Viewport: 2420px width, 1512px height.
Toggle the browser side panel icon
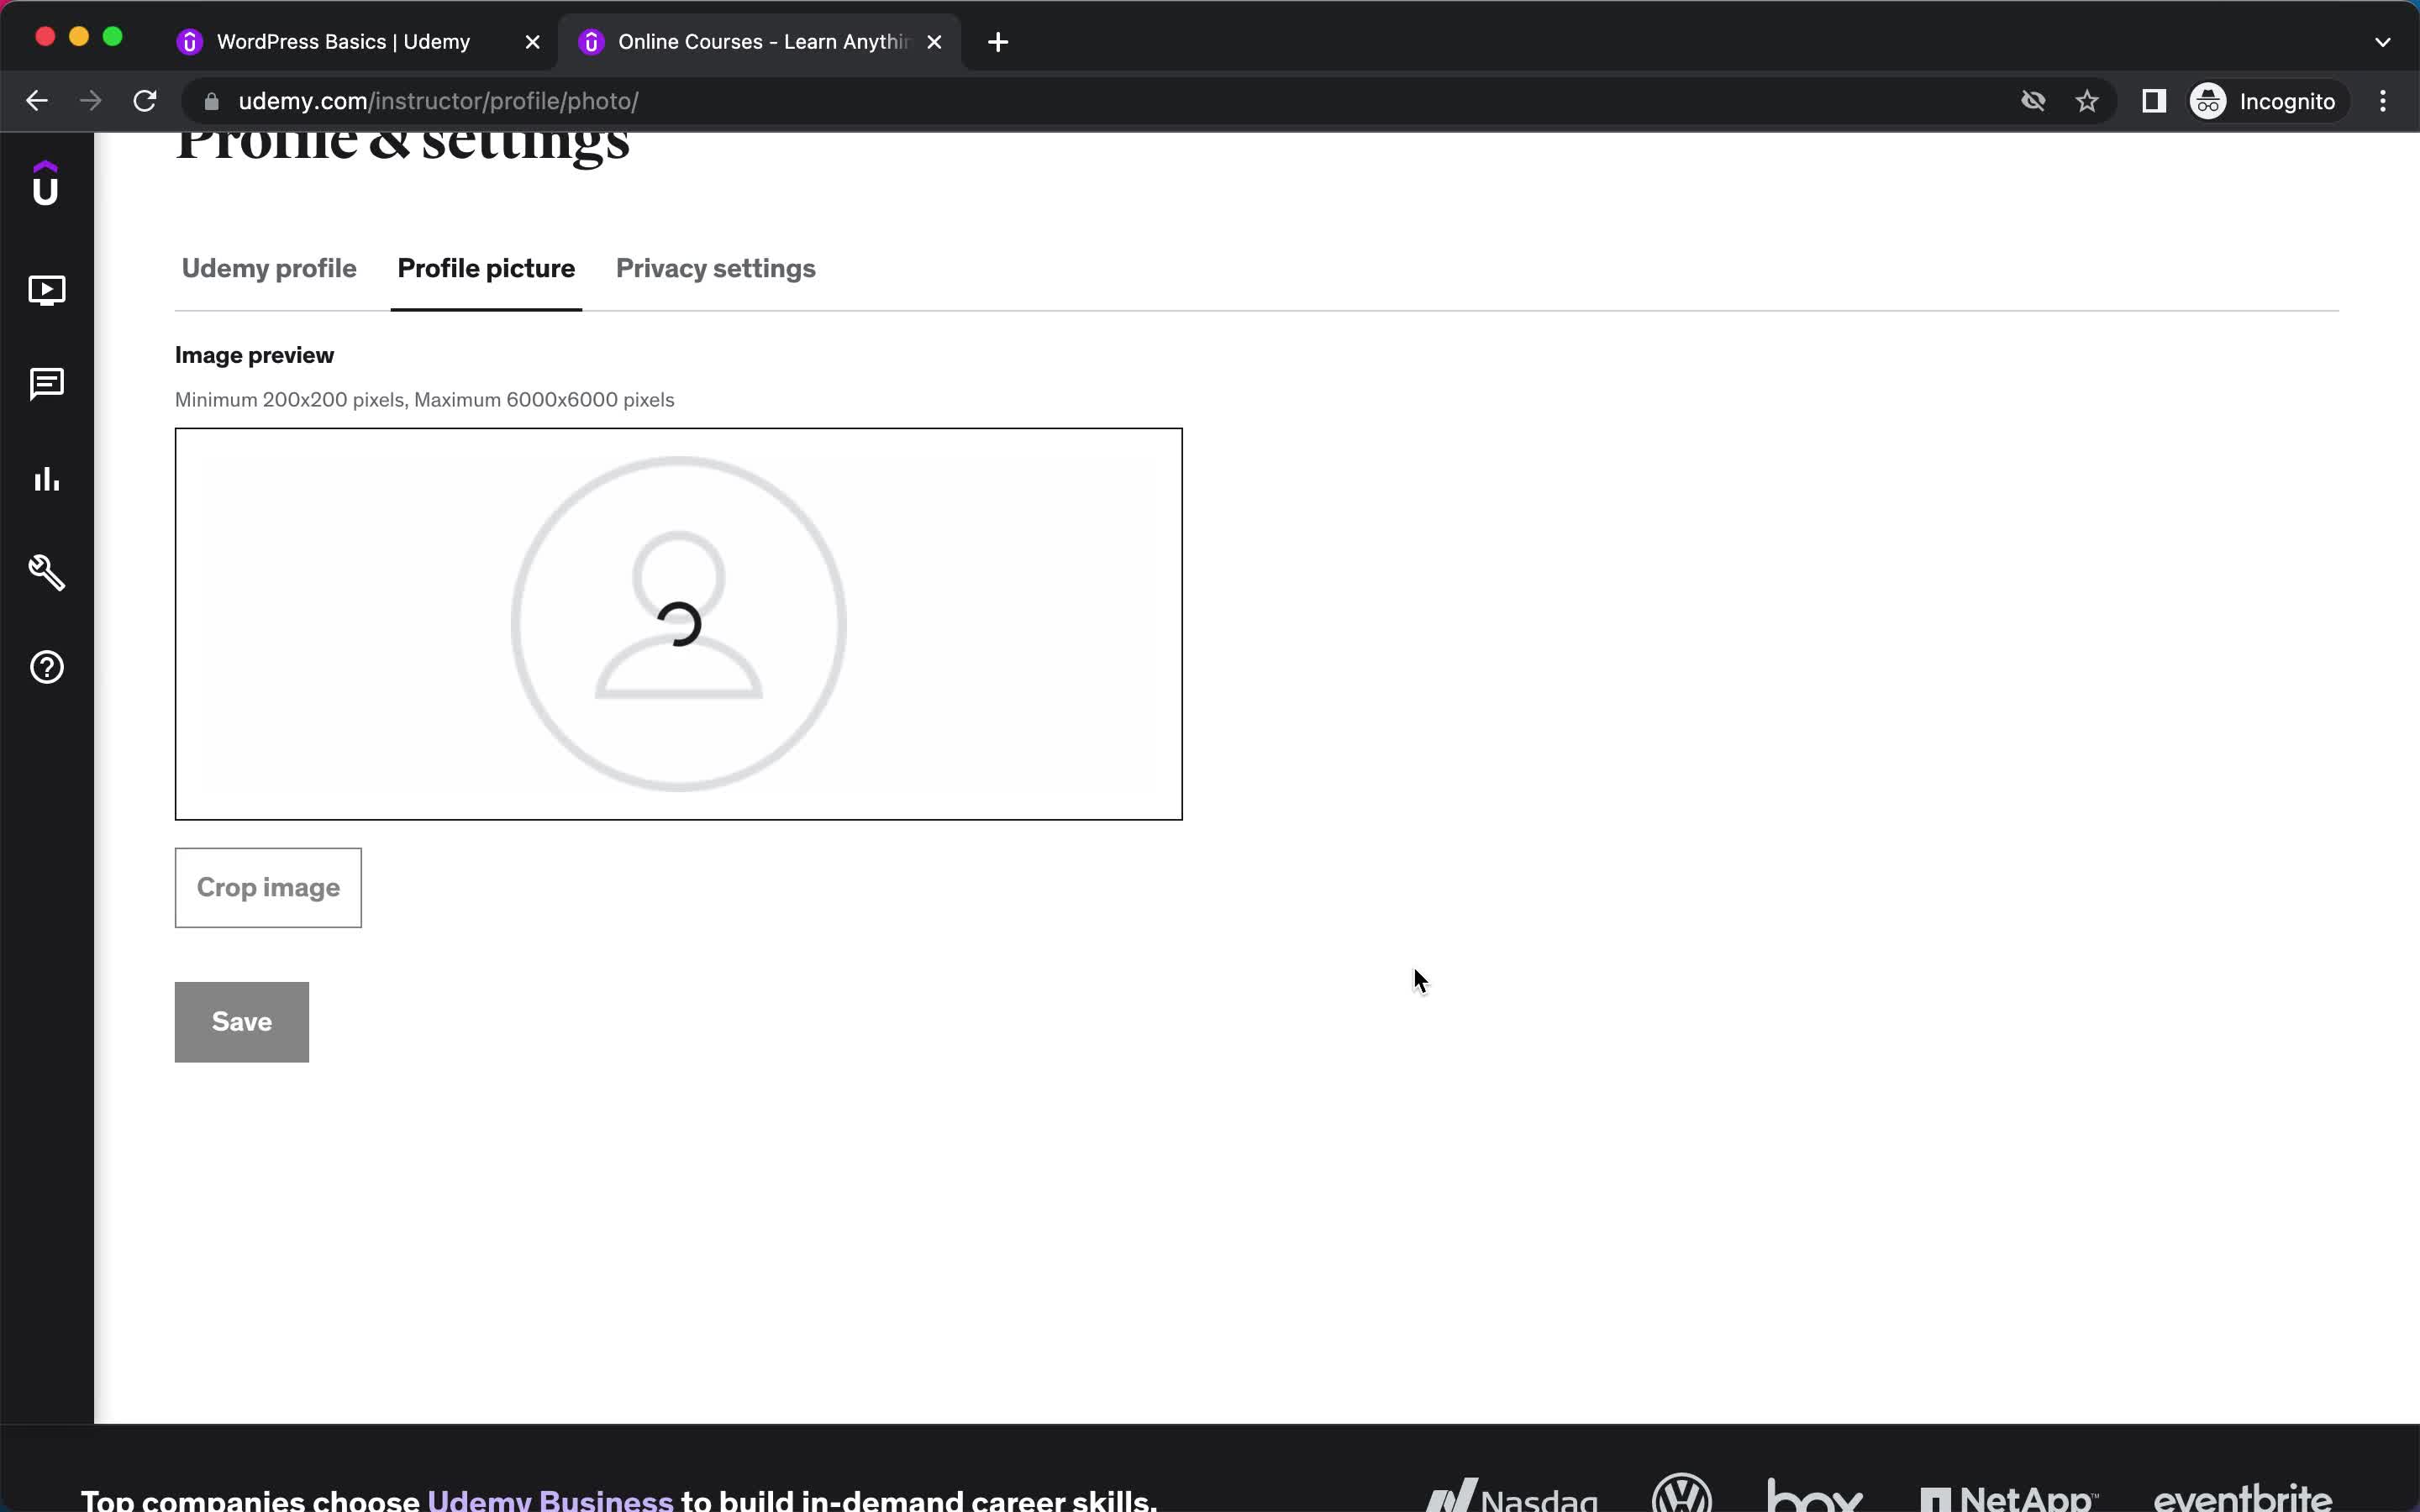point(2154,101)
